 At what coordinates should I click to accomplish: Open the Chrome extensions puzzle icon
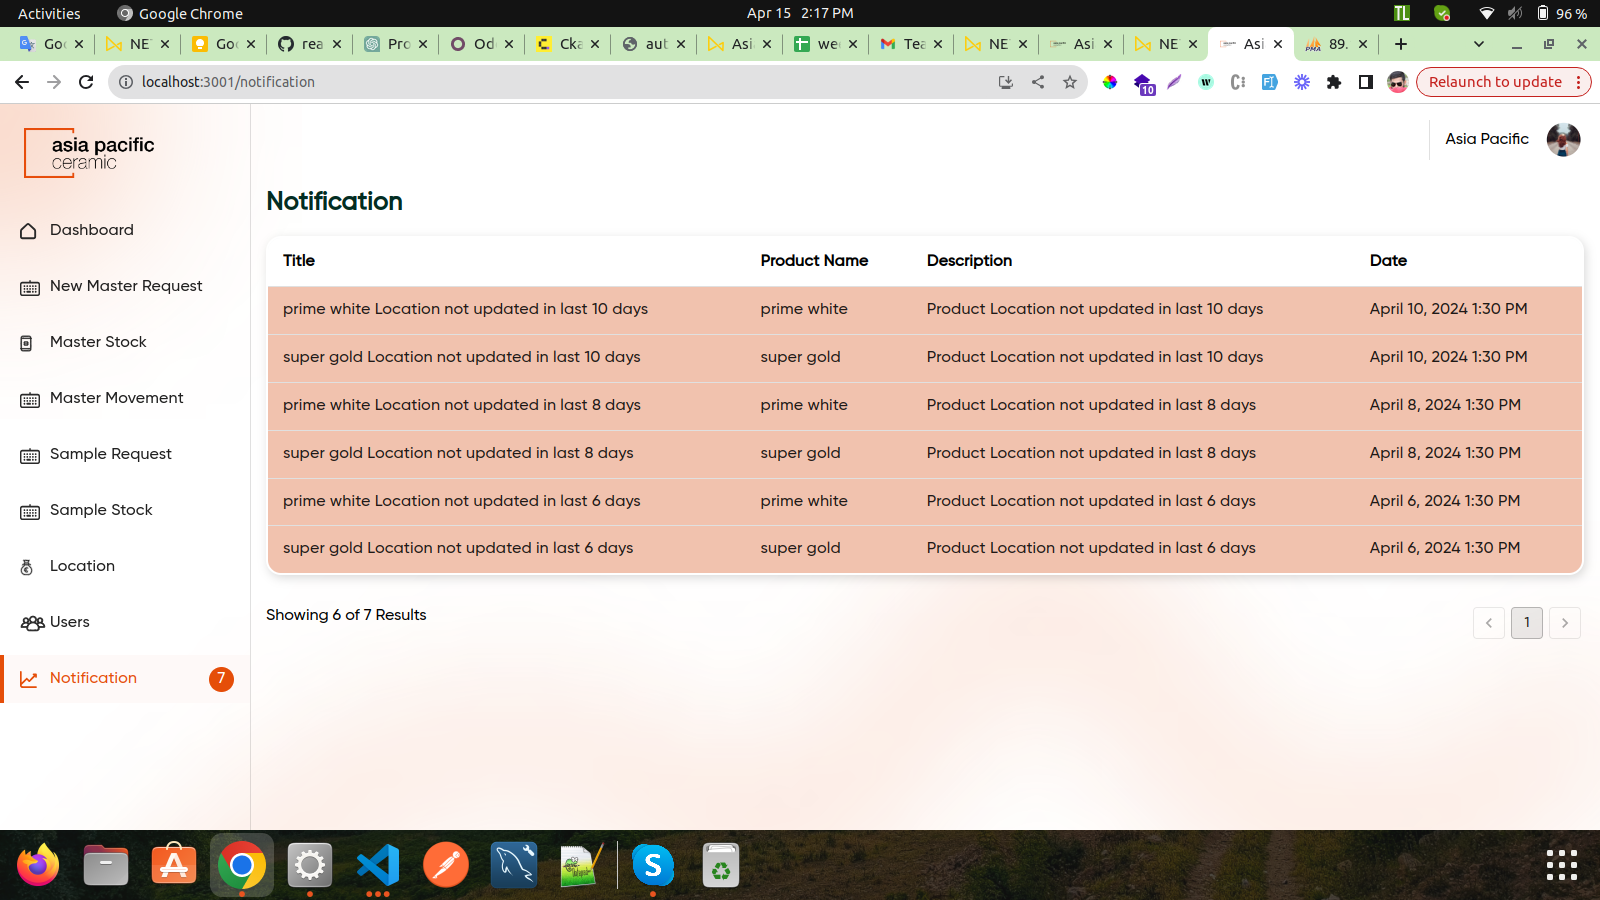1334,82
